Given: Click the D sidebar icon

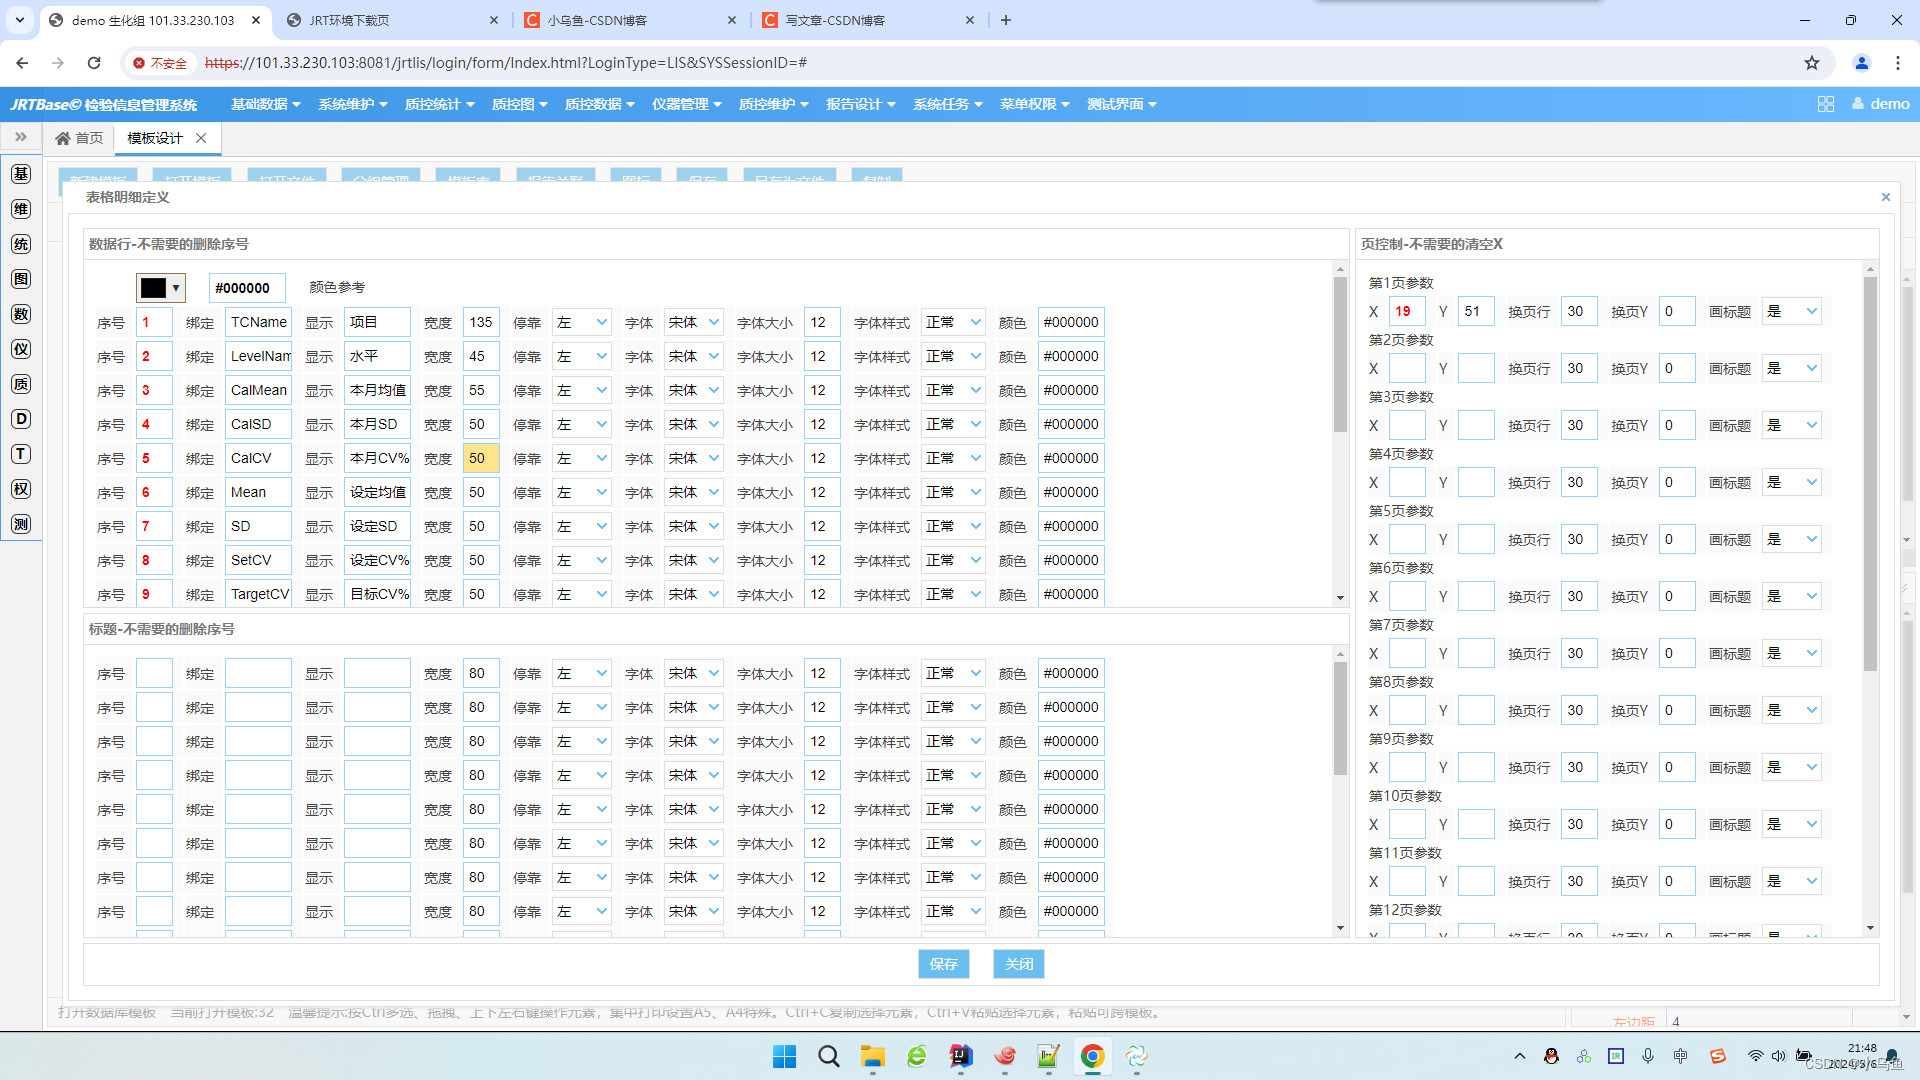Looking at the screenshot, I should click(21, 419).
